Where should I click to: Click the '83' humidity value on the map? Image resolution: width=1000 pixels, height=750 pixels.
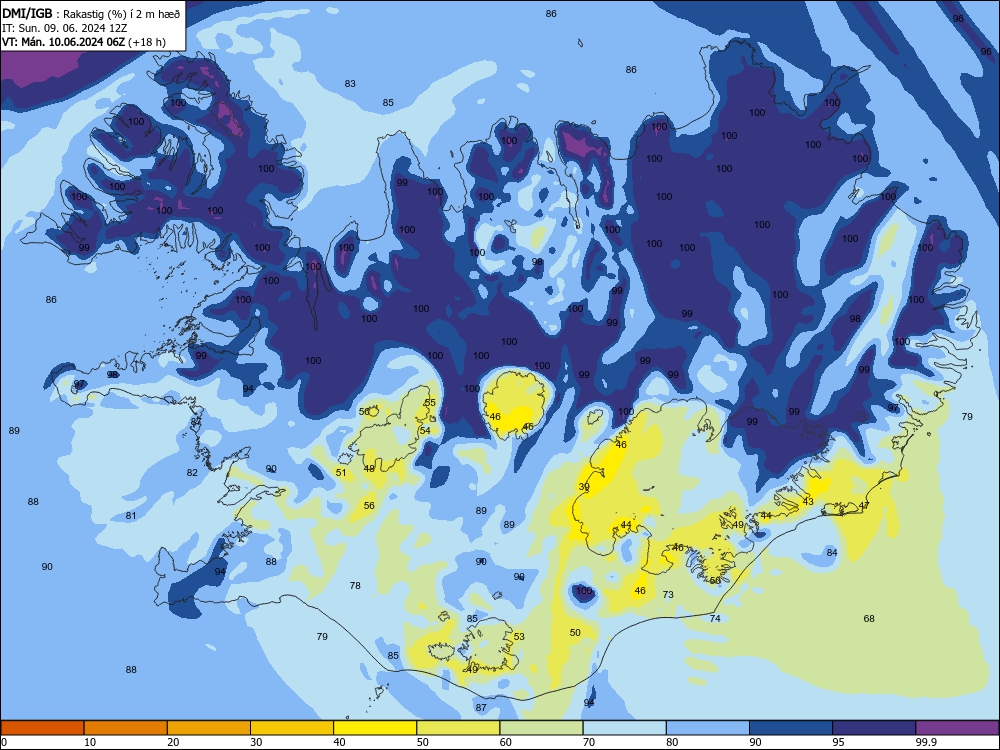pyautogui.click(x=350, y=84)
